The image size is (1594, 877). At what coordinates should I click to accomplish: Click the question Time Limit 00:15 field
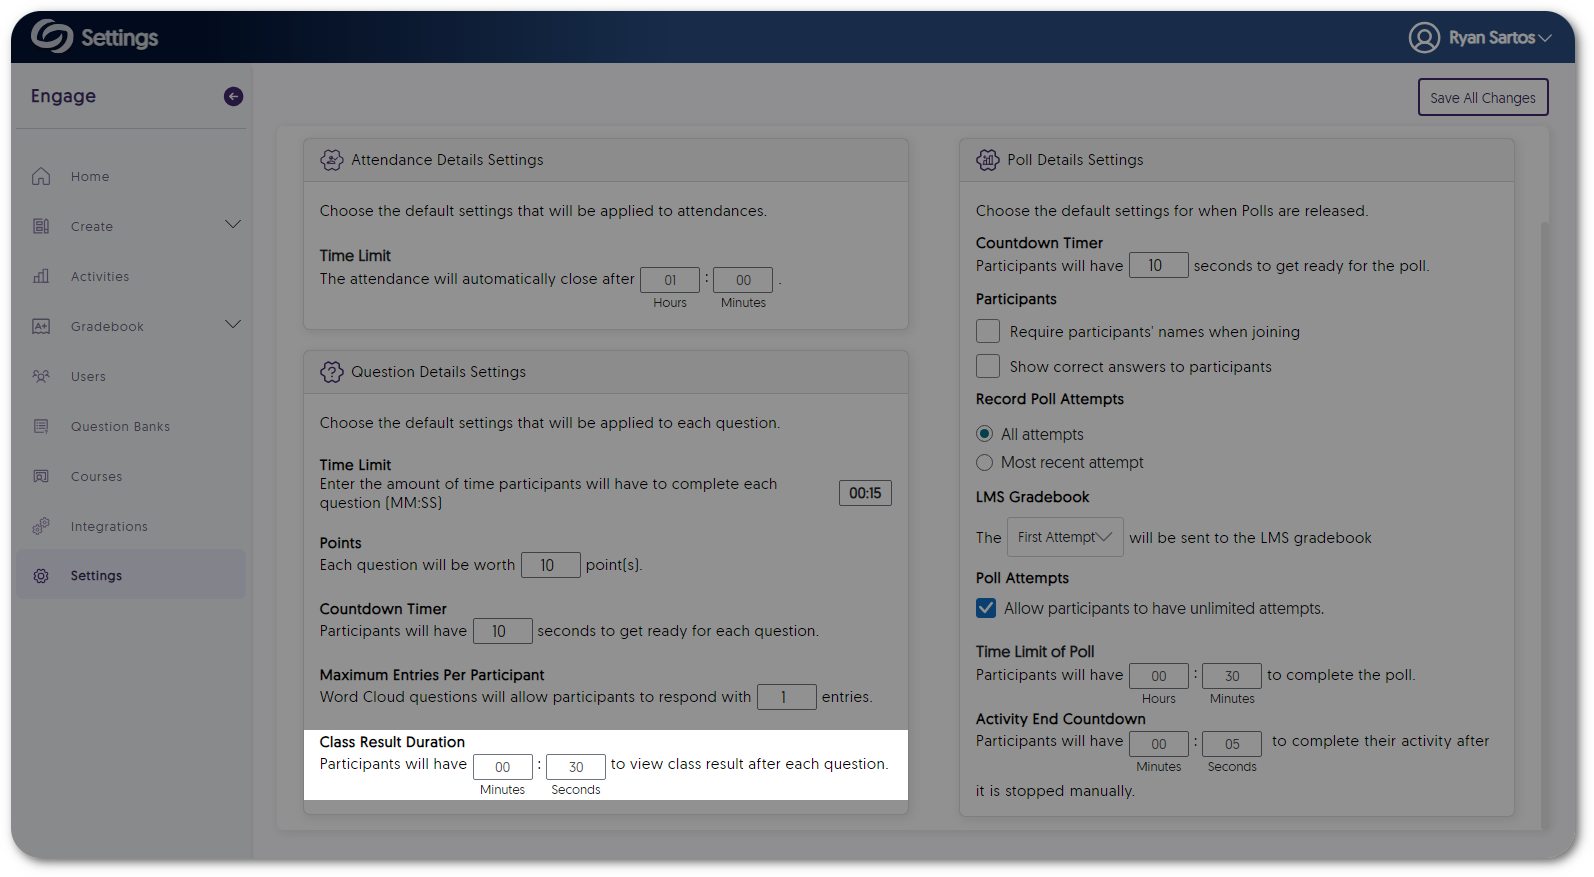point(865,493)
